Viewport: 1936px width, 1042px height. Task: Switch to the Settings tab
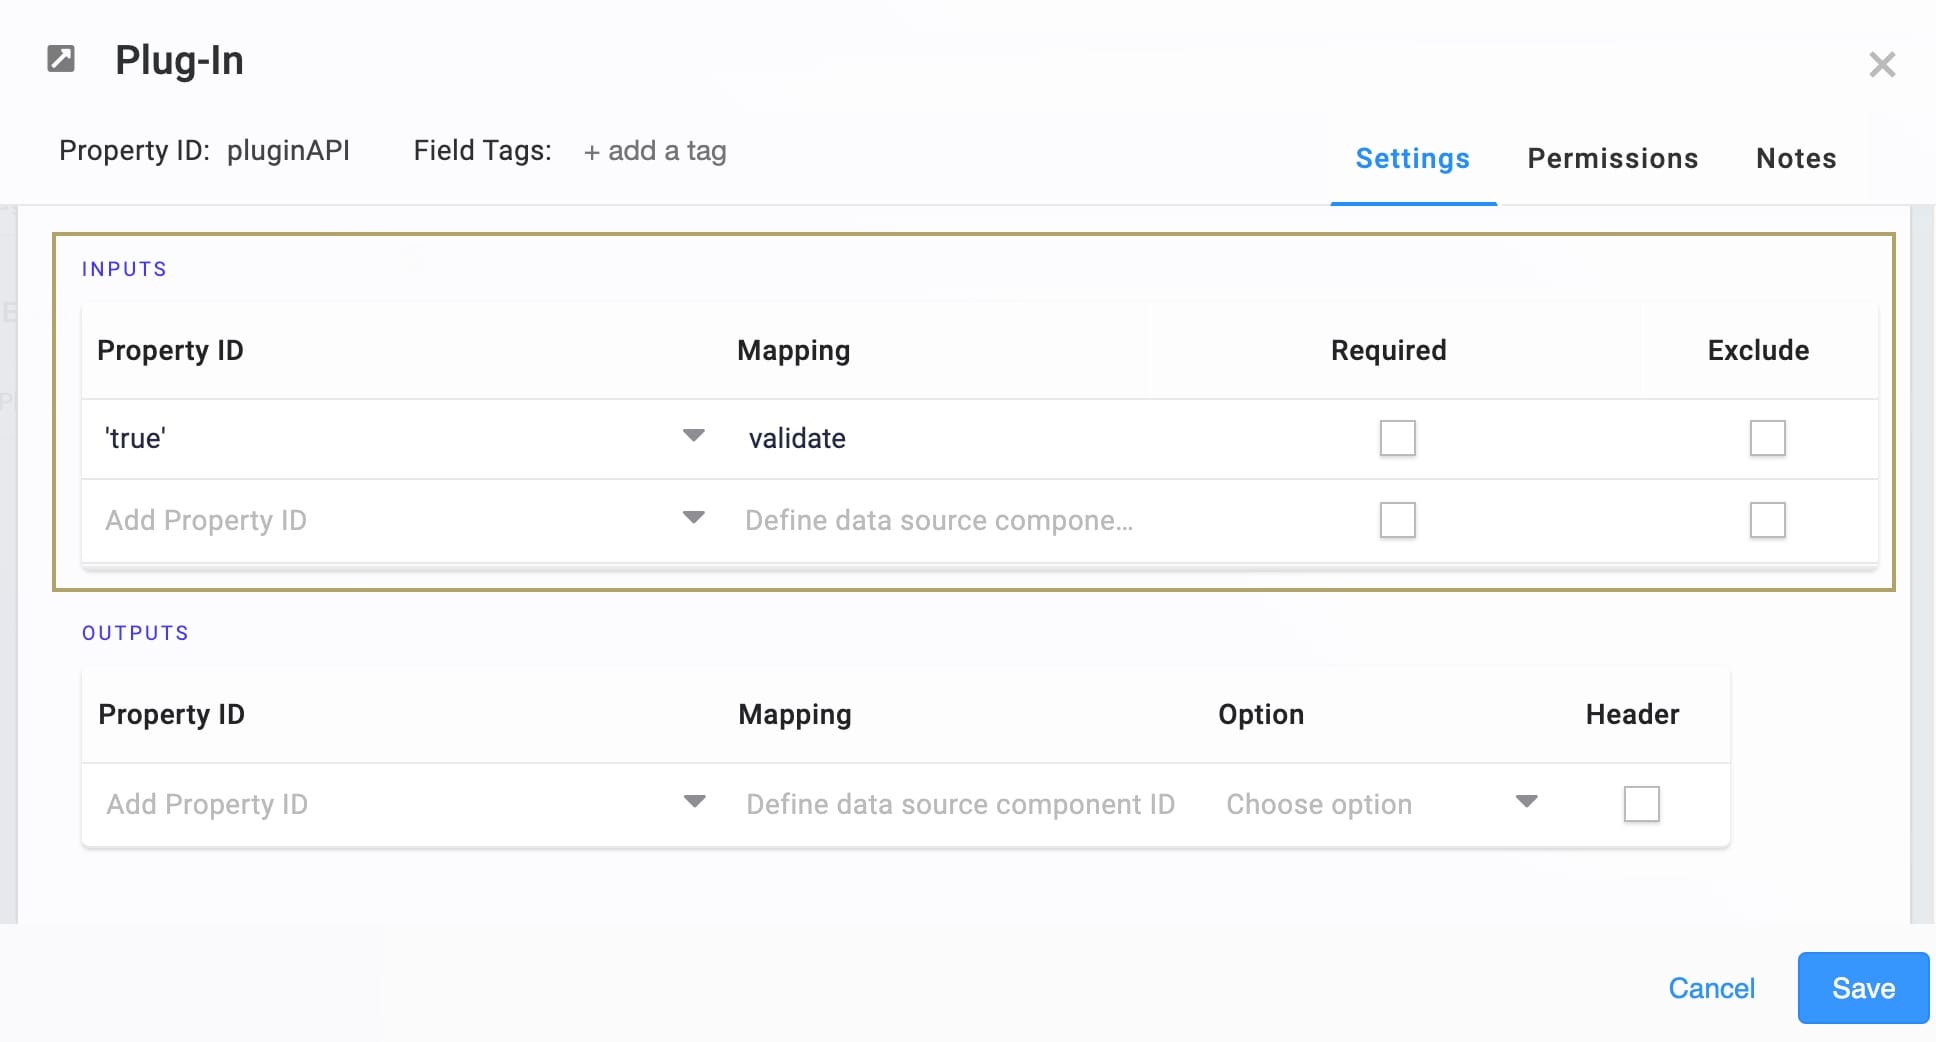pos(1412,158)
